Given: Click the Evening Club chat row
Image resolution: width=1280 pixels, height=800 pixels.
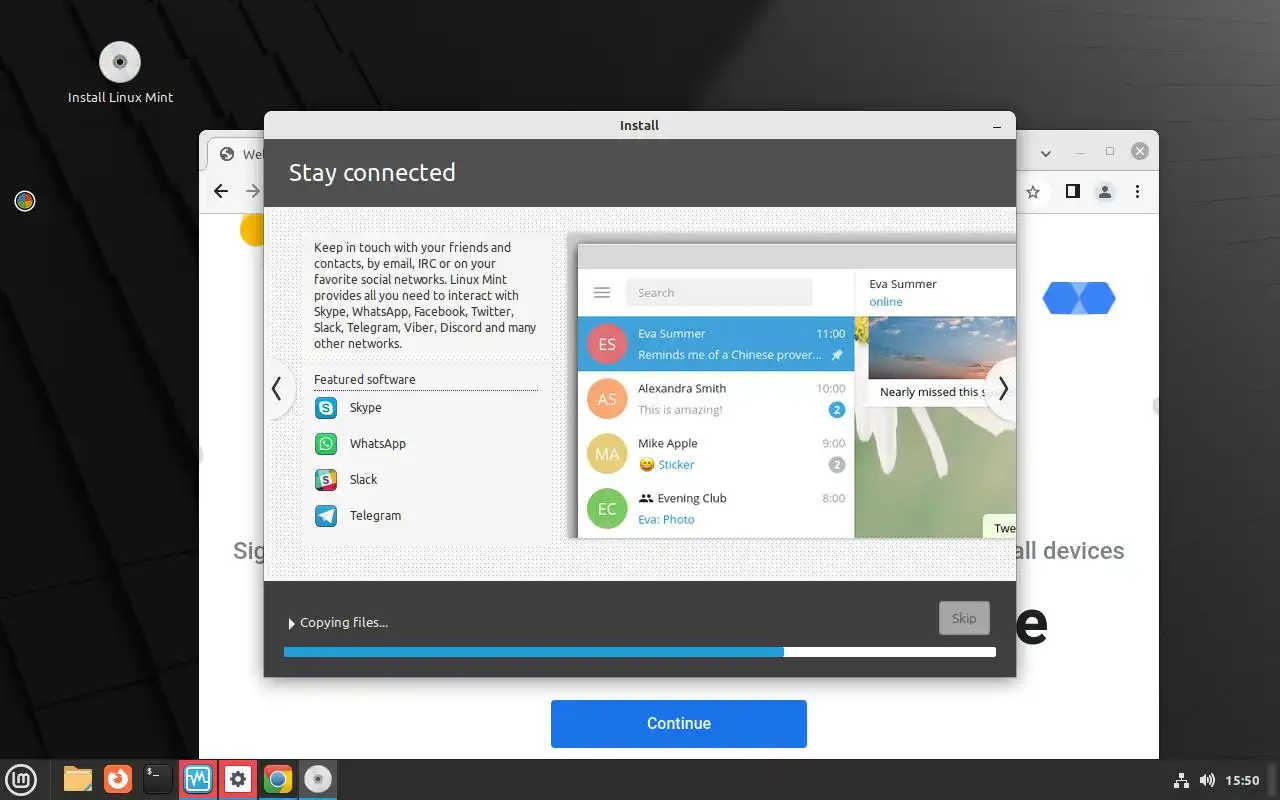Looking at the screenshot, I should click(716, 509).
